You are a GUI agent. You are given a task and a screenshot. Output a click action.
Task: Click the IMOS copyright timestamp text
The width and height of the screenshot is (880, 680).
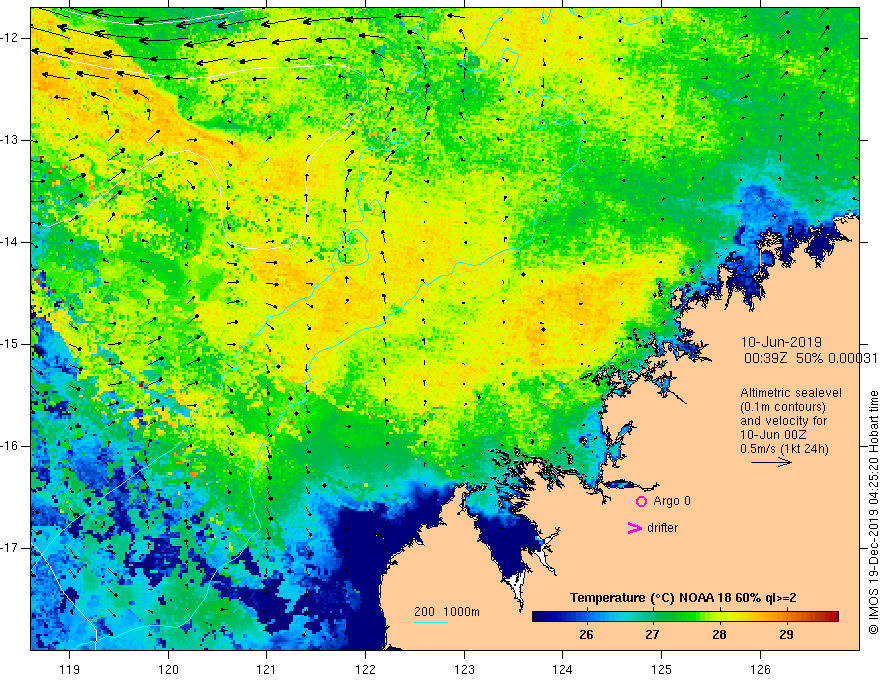click(x=873, y=512)
